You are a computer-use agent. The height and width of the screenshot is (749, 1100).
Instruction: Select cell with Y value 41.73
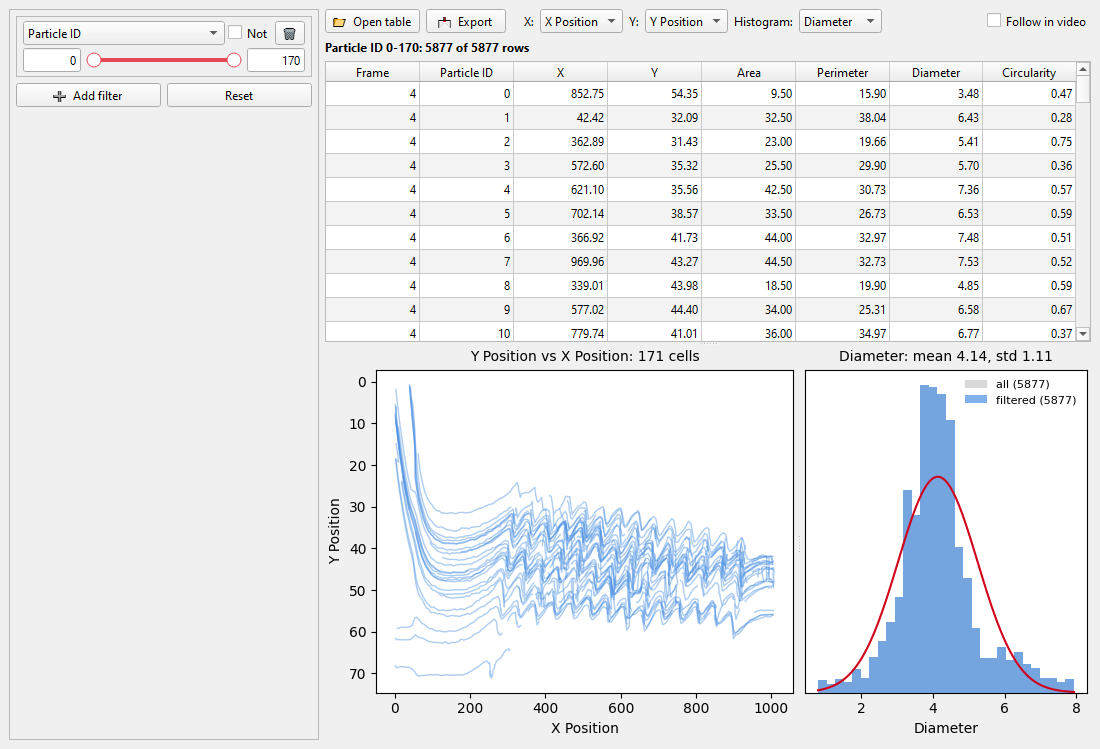point(655,237)
